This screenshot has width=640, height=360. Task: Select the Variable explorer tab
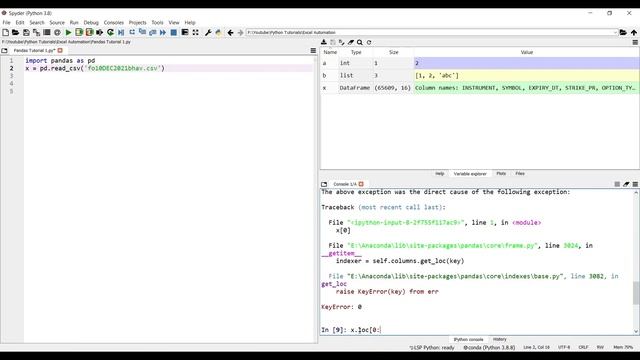(x=470, y=173)
